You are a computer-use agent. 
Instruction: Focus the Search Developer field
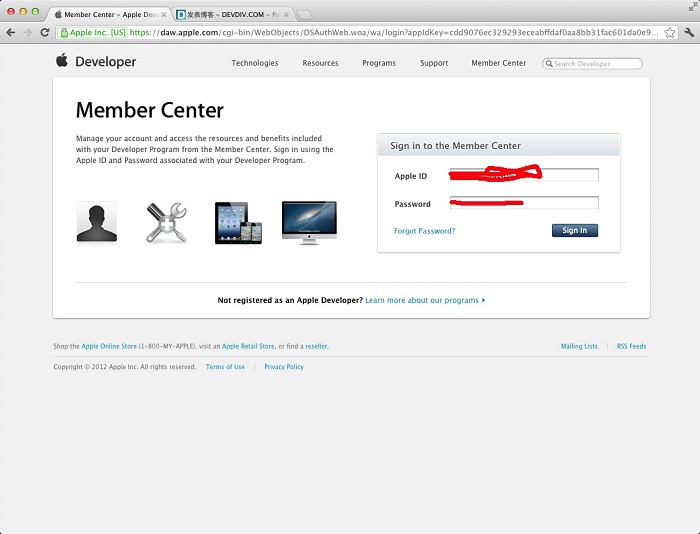(592, 64)
